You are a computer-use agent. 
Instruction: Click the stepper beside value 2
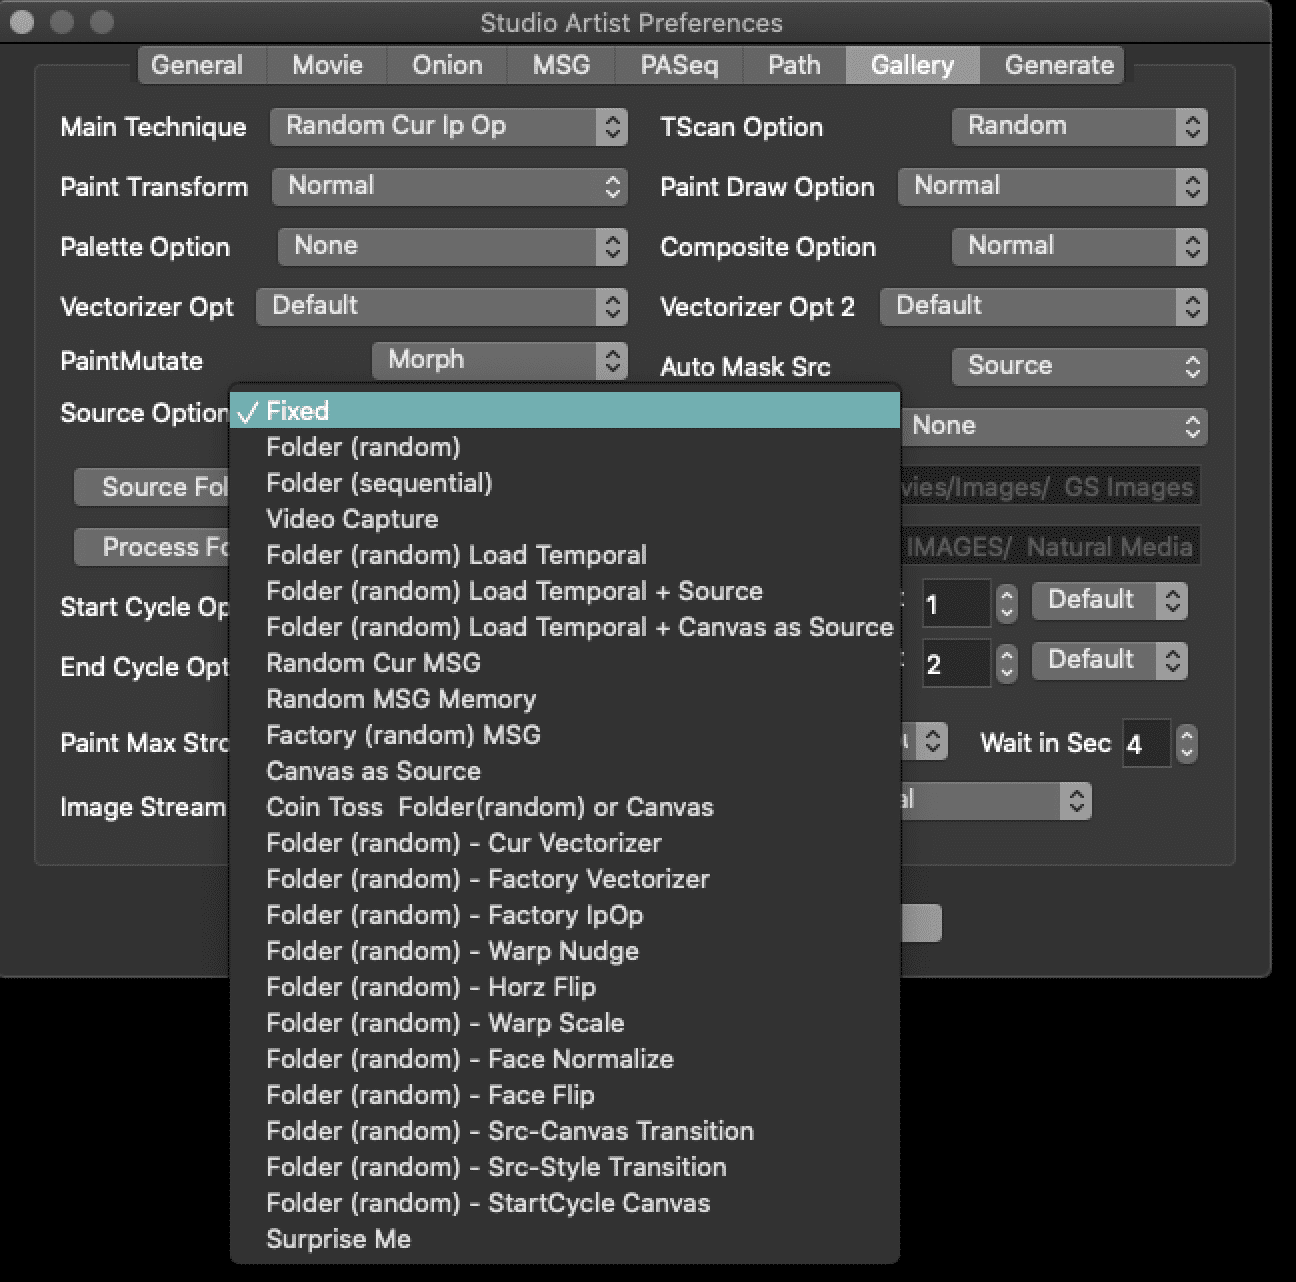[1007, 663]
